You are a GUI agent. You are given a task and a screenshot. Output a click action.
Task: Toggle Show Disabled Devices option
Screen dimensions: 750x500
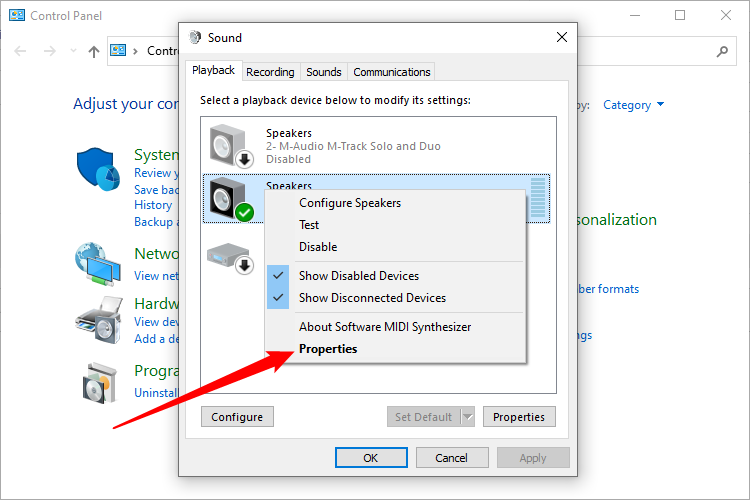358,276
